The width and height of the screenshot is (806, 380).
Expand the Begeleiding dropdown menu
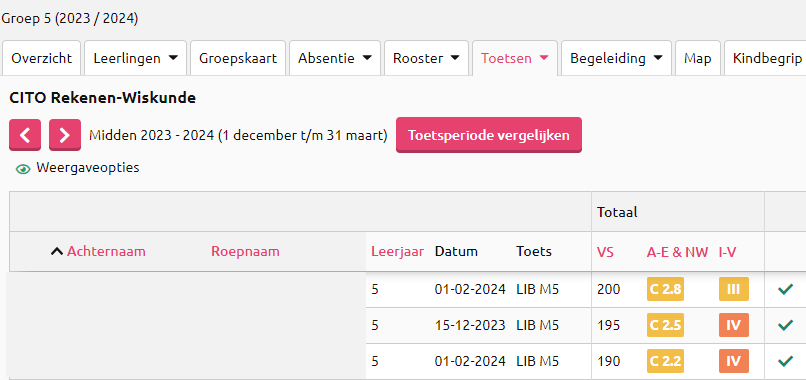point(616,58)
